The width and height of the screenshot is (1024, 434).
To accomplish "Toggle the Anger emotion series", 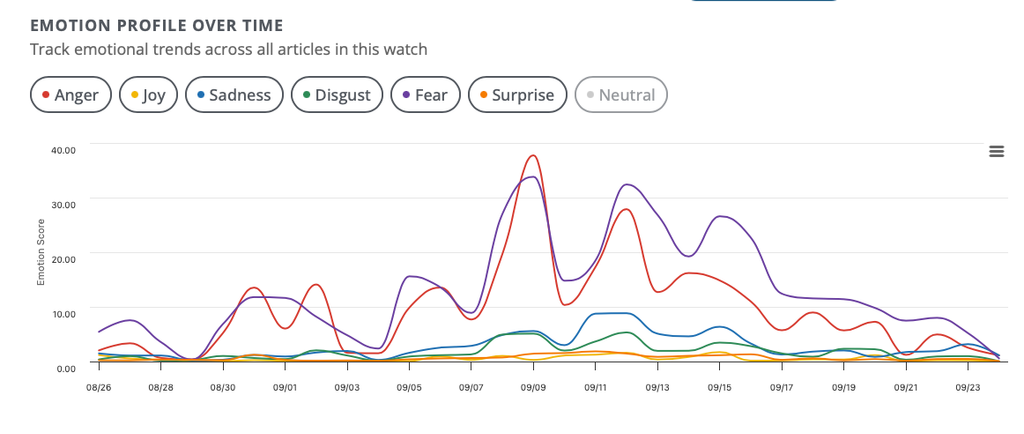I will pyautogui.click(x=71, y=95).
